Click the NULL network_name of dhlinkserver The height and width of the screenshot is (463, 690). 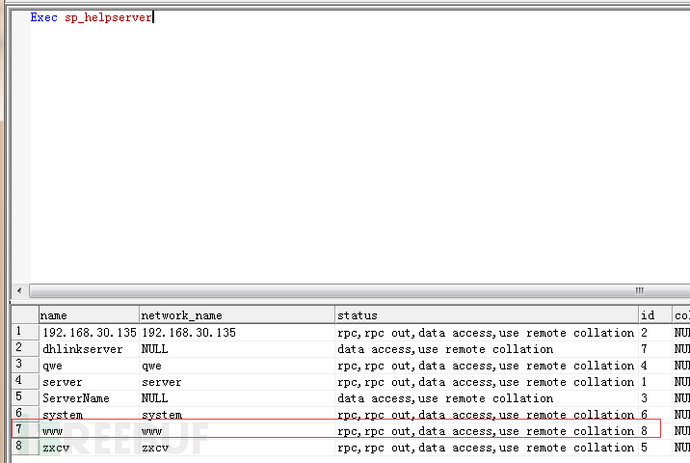point(237,349)
